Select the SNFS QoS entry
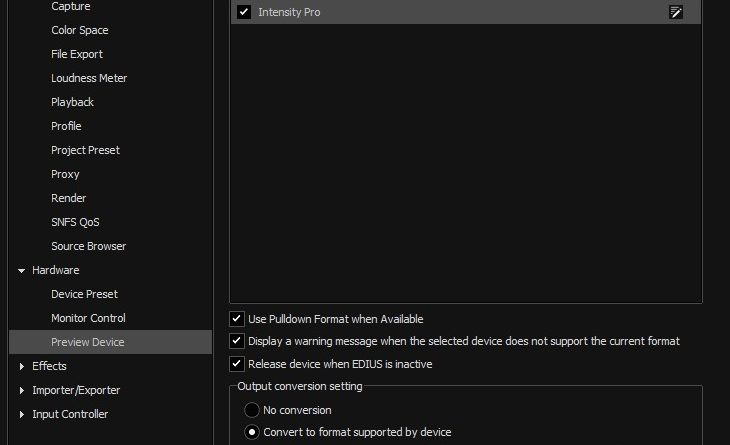 pyautogui.click(x=75, y=222)
